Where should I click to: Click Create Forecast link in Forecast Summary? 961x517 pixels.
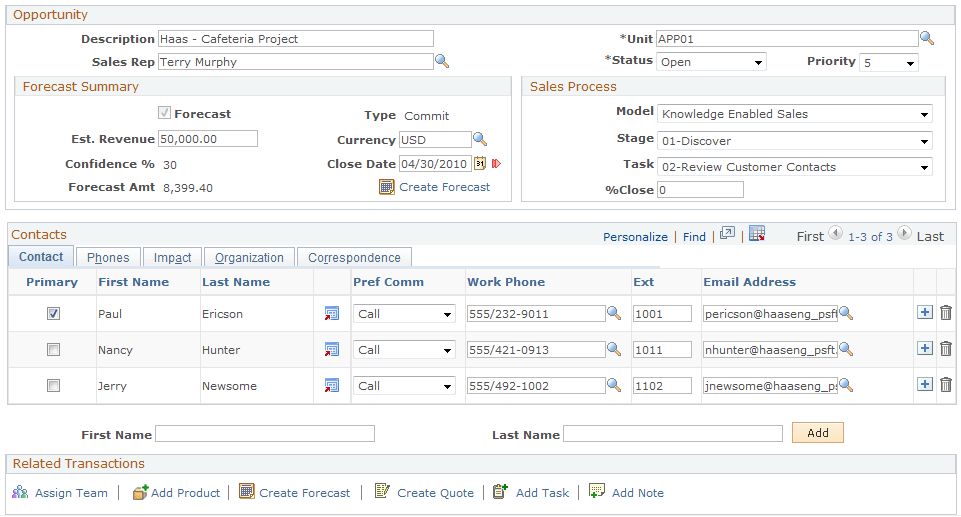444,187
